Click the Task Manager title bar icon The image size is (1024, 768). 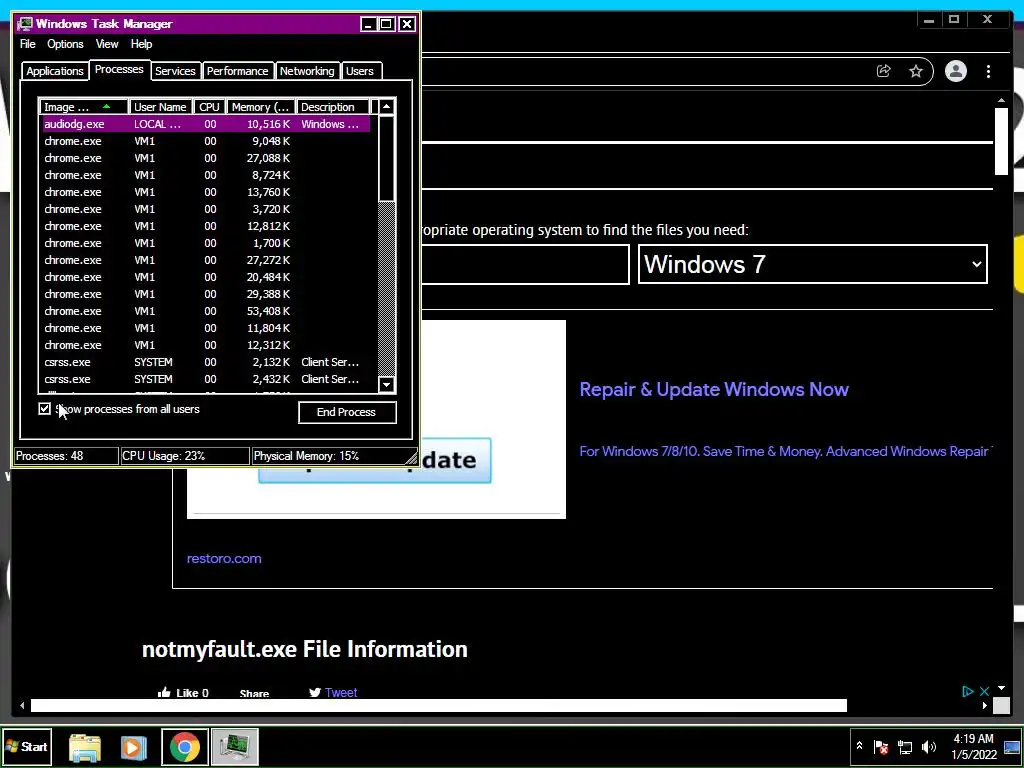(25, 24)
